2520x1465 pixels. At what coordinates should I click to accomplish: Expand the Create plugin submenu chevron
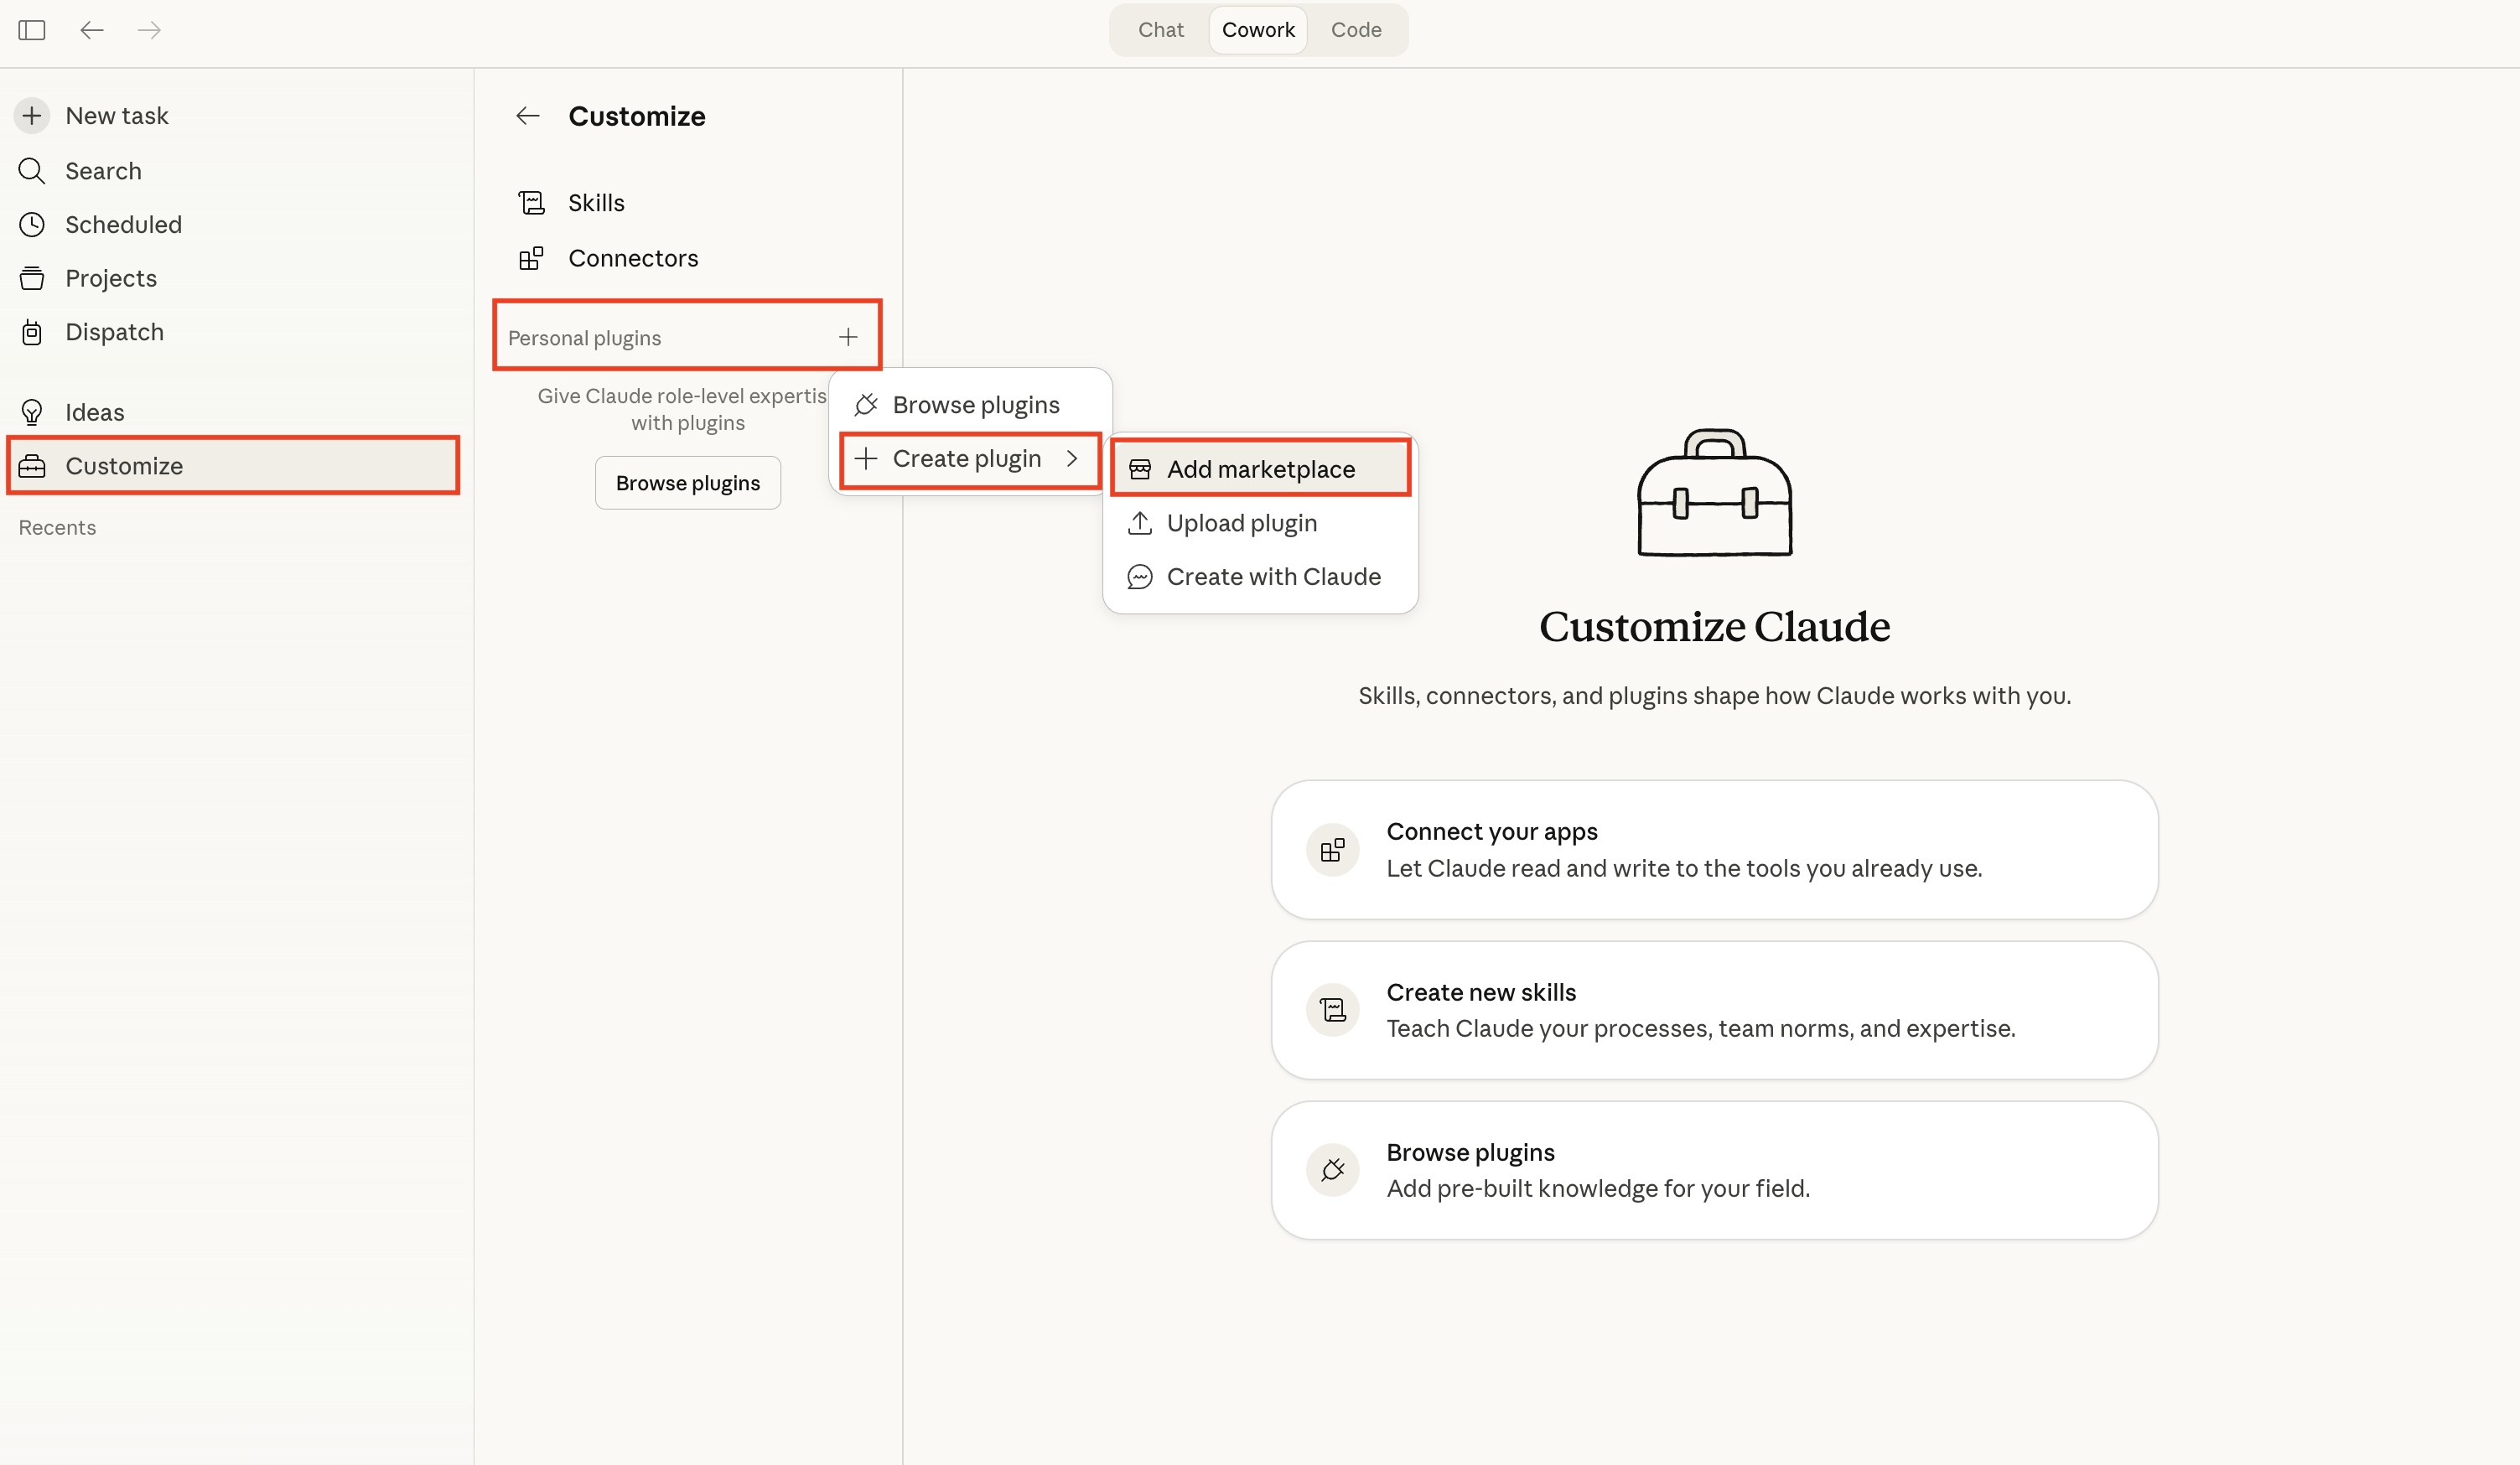[1073, 459]
